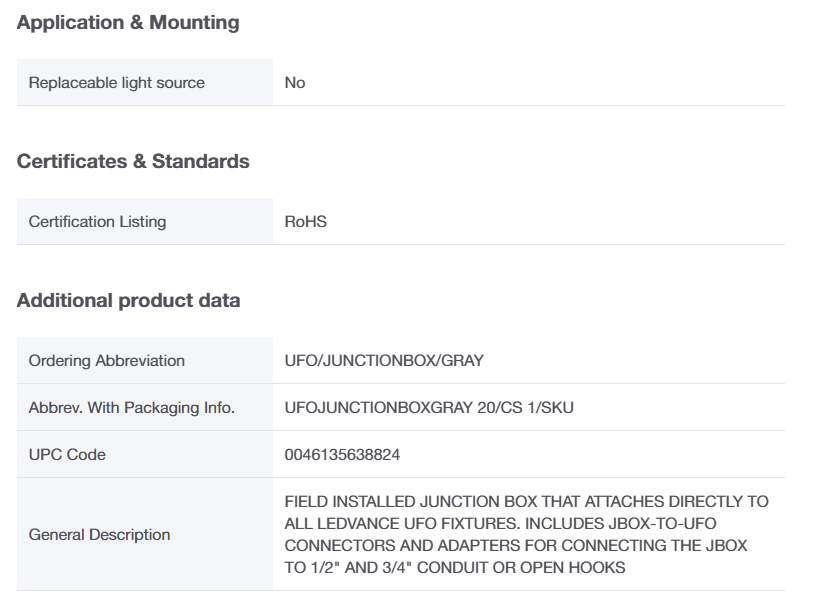Image resolution: width=815 pixels, height=611 pixels.
Task: Select the Replaceable light source label
Action: tap(116, 83)
